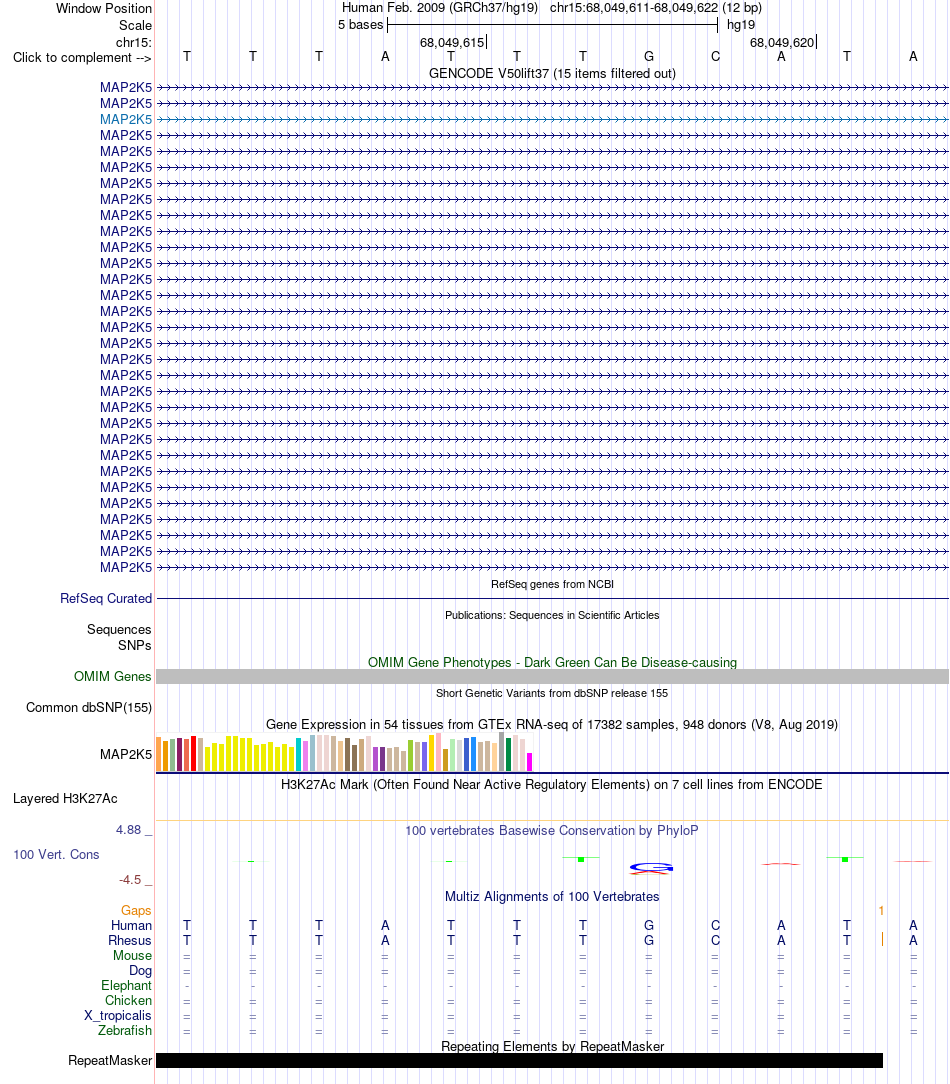The image size is (950, 1084).
Task: Click the Human species label
Action: click(x=131, y=926)
